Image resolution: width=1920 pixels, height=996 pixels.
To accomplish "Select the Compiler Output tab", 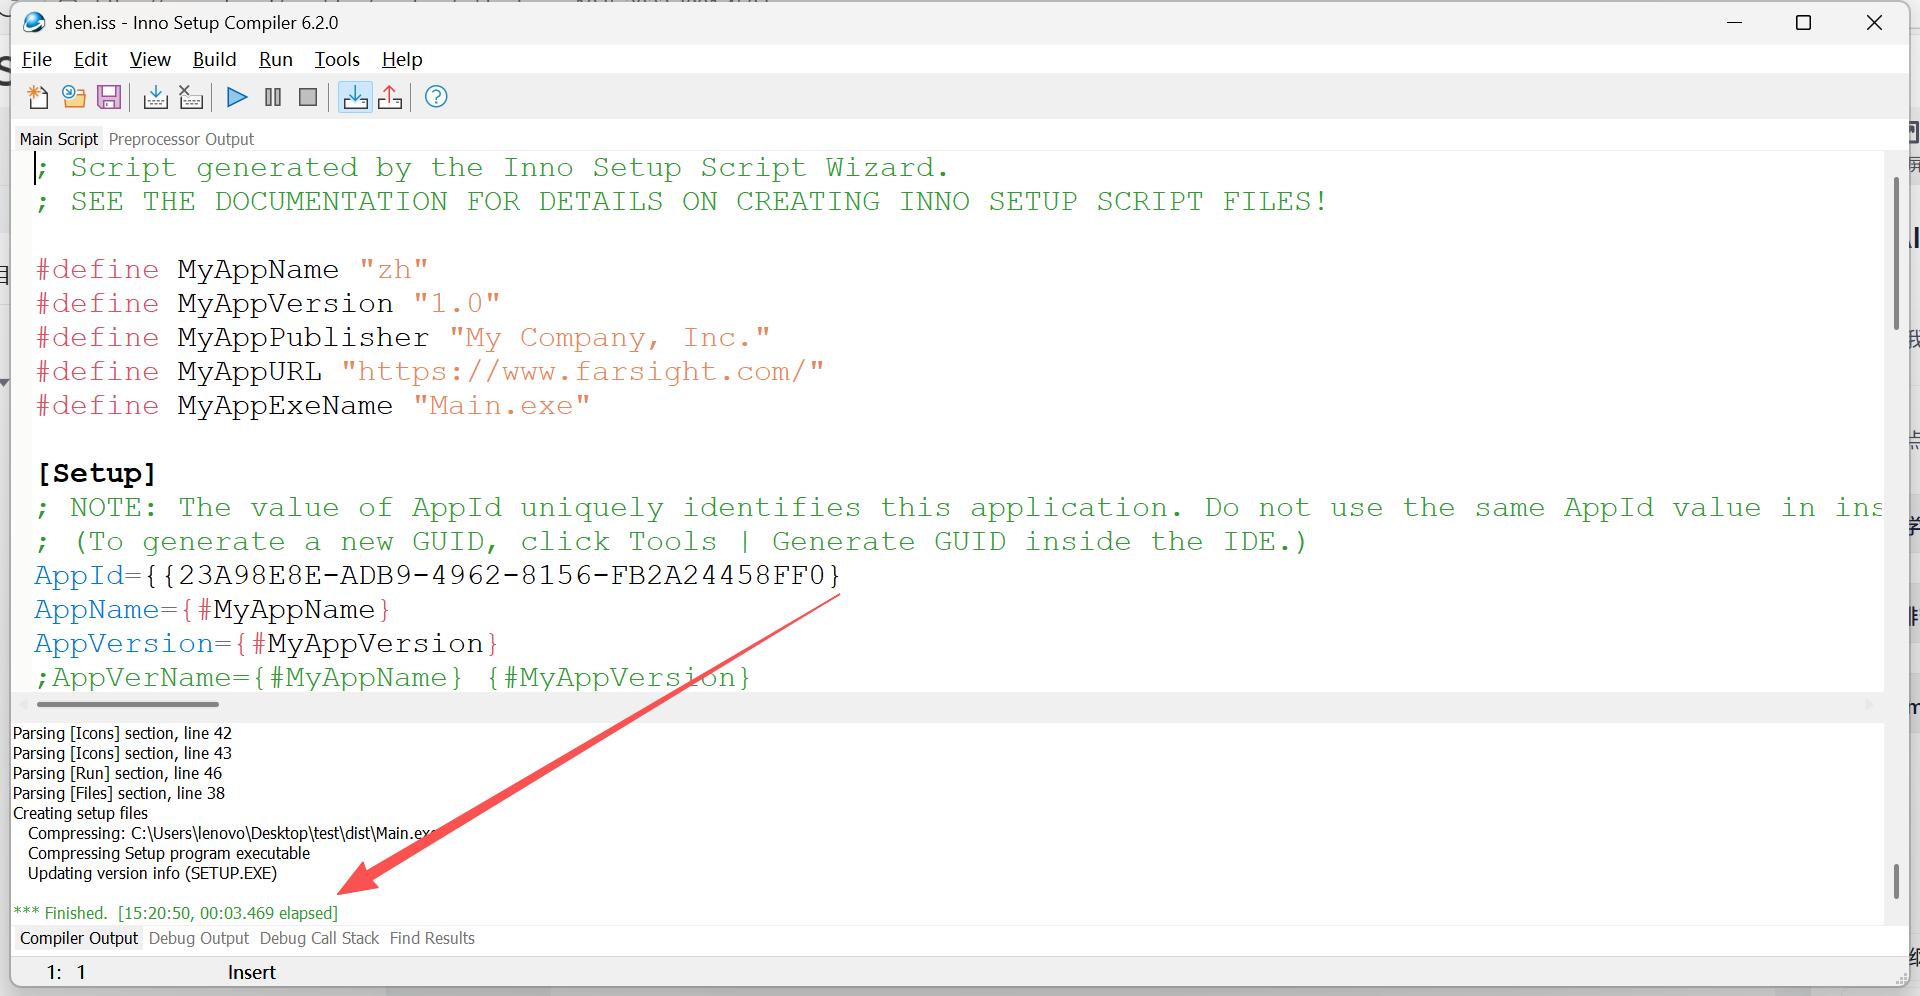I will 79,938.
